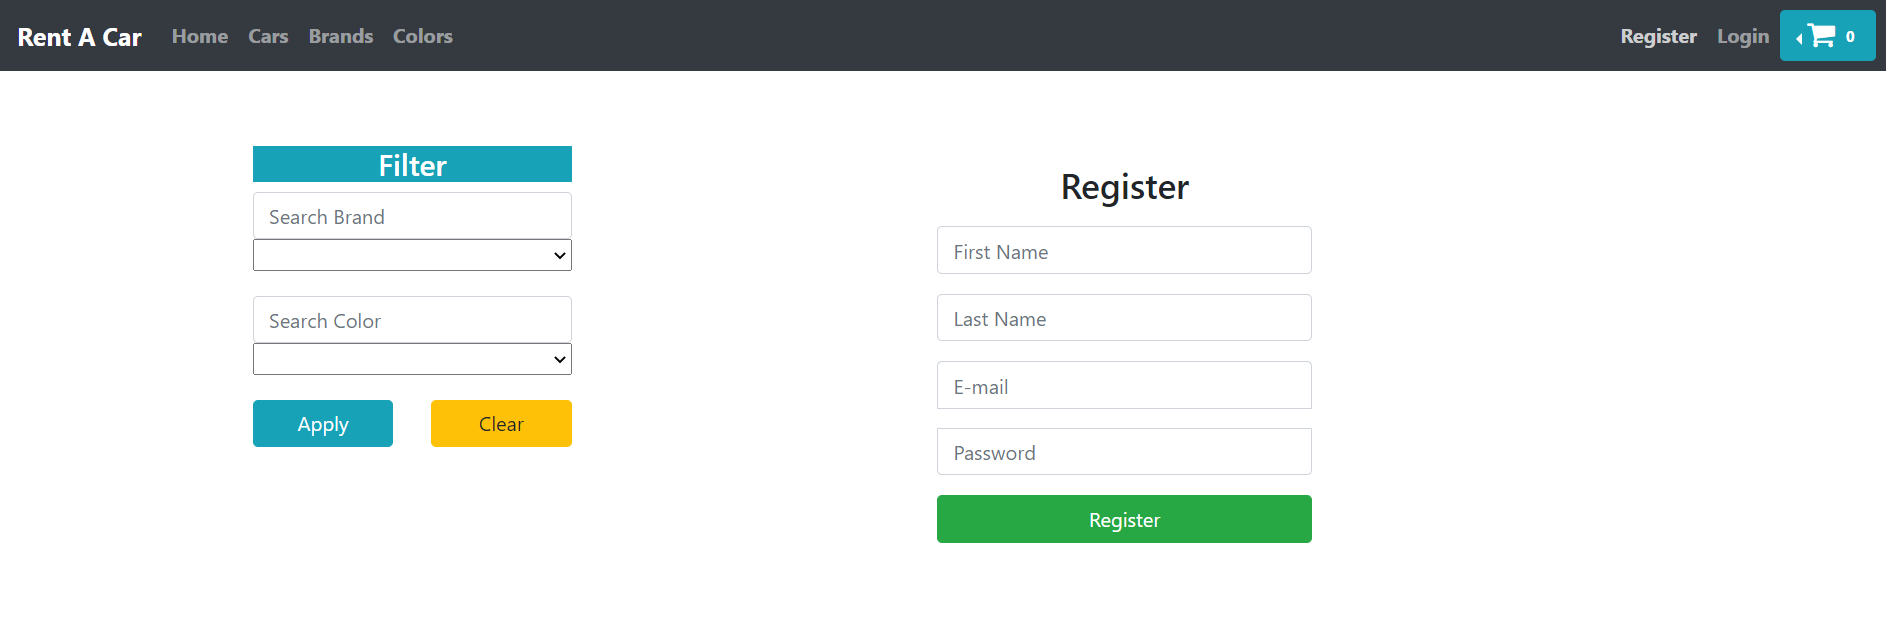The width and height of the screenshot is (1886, 633).
Task: Click Register link in top navbar
Action: [x=1658, y=36]
